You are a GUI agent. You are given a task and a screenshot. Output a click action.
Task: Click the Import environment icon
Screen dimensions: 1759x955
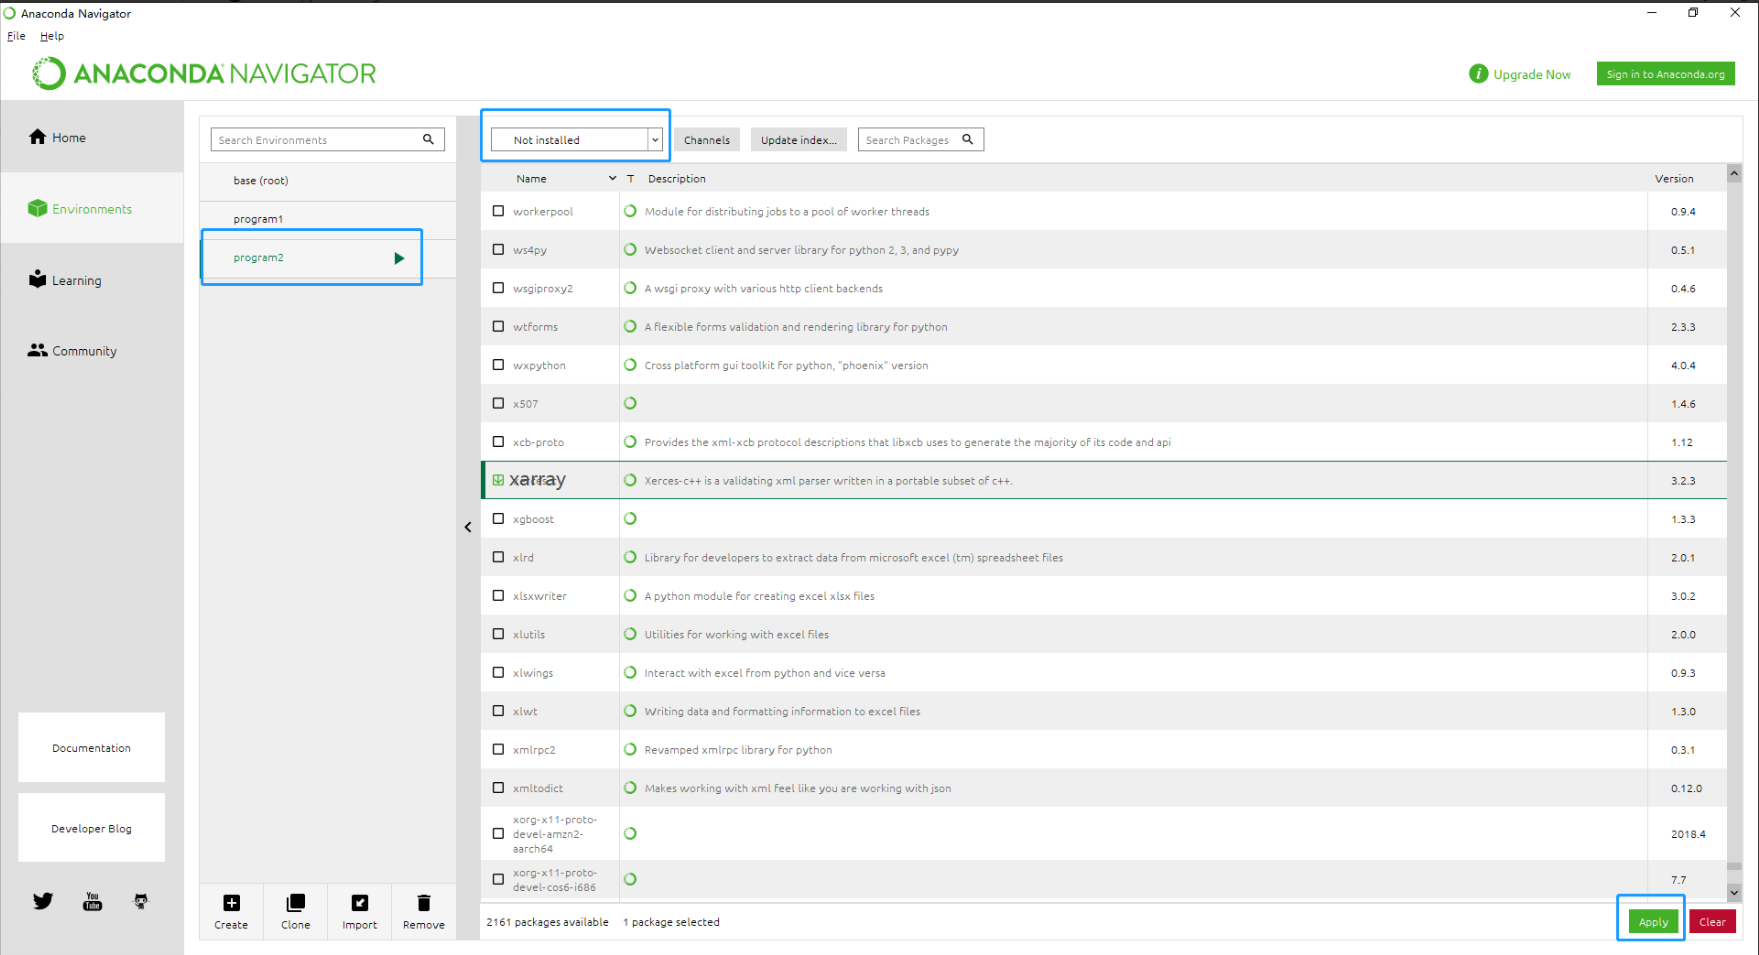pyautogui.click(x=360, y=903)
